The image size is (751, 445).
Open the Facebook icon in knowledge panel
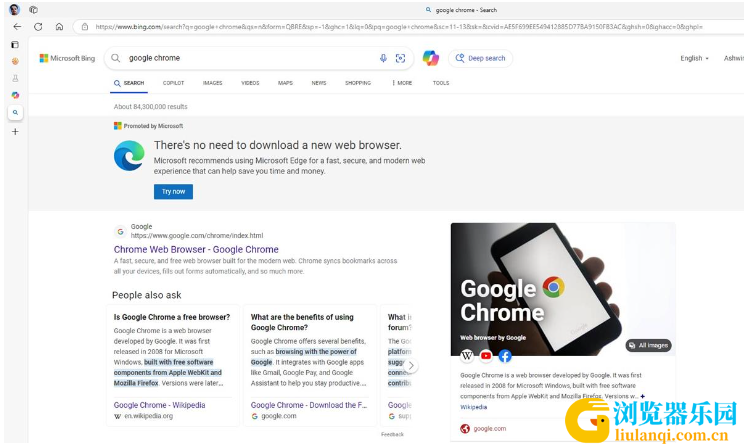[505, 356]
